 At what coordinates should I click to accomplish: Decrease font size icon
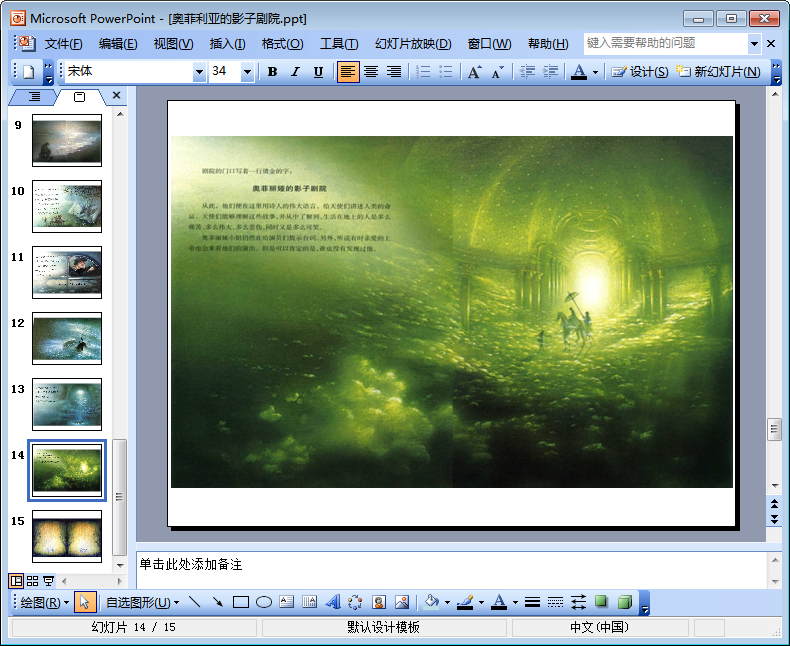click(x=497, y=72)
